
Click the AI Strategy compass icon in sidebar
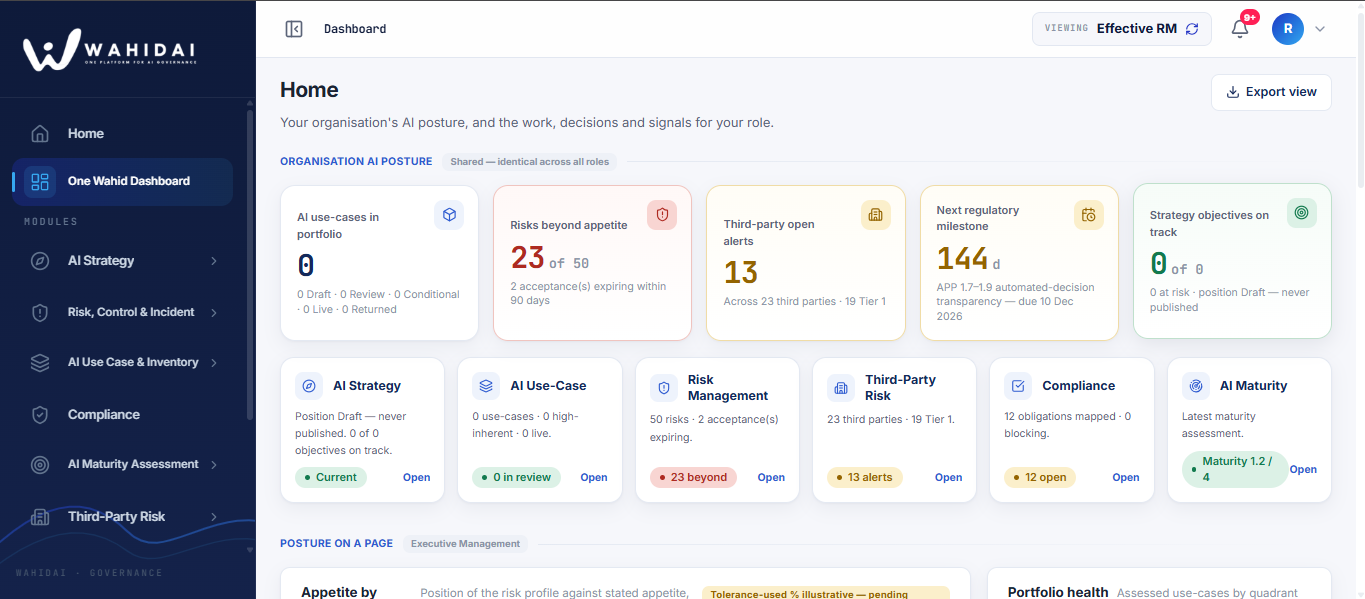coord(40,261)
